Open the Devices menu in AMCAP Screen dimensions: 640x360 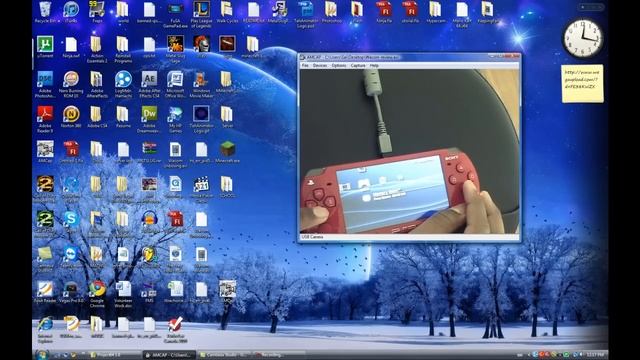tap(320, 65)
